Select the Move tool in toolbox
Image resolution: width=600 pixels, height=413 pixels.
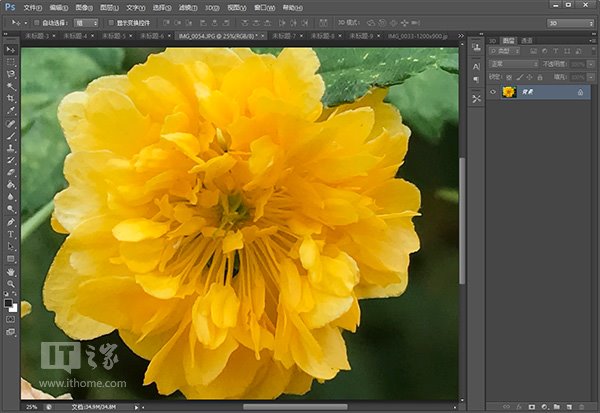click(x=10, y=48)
